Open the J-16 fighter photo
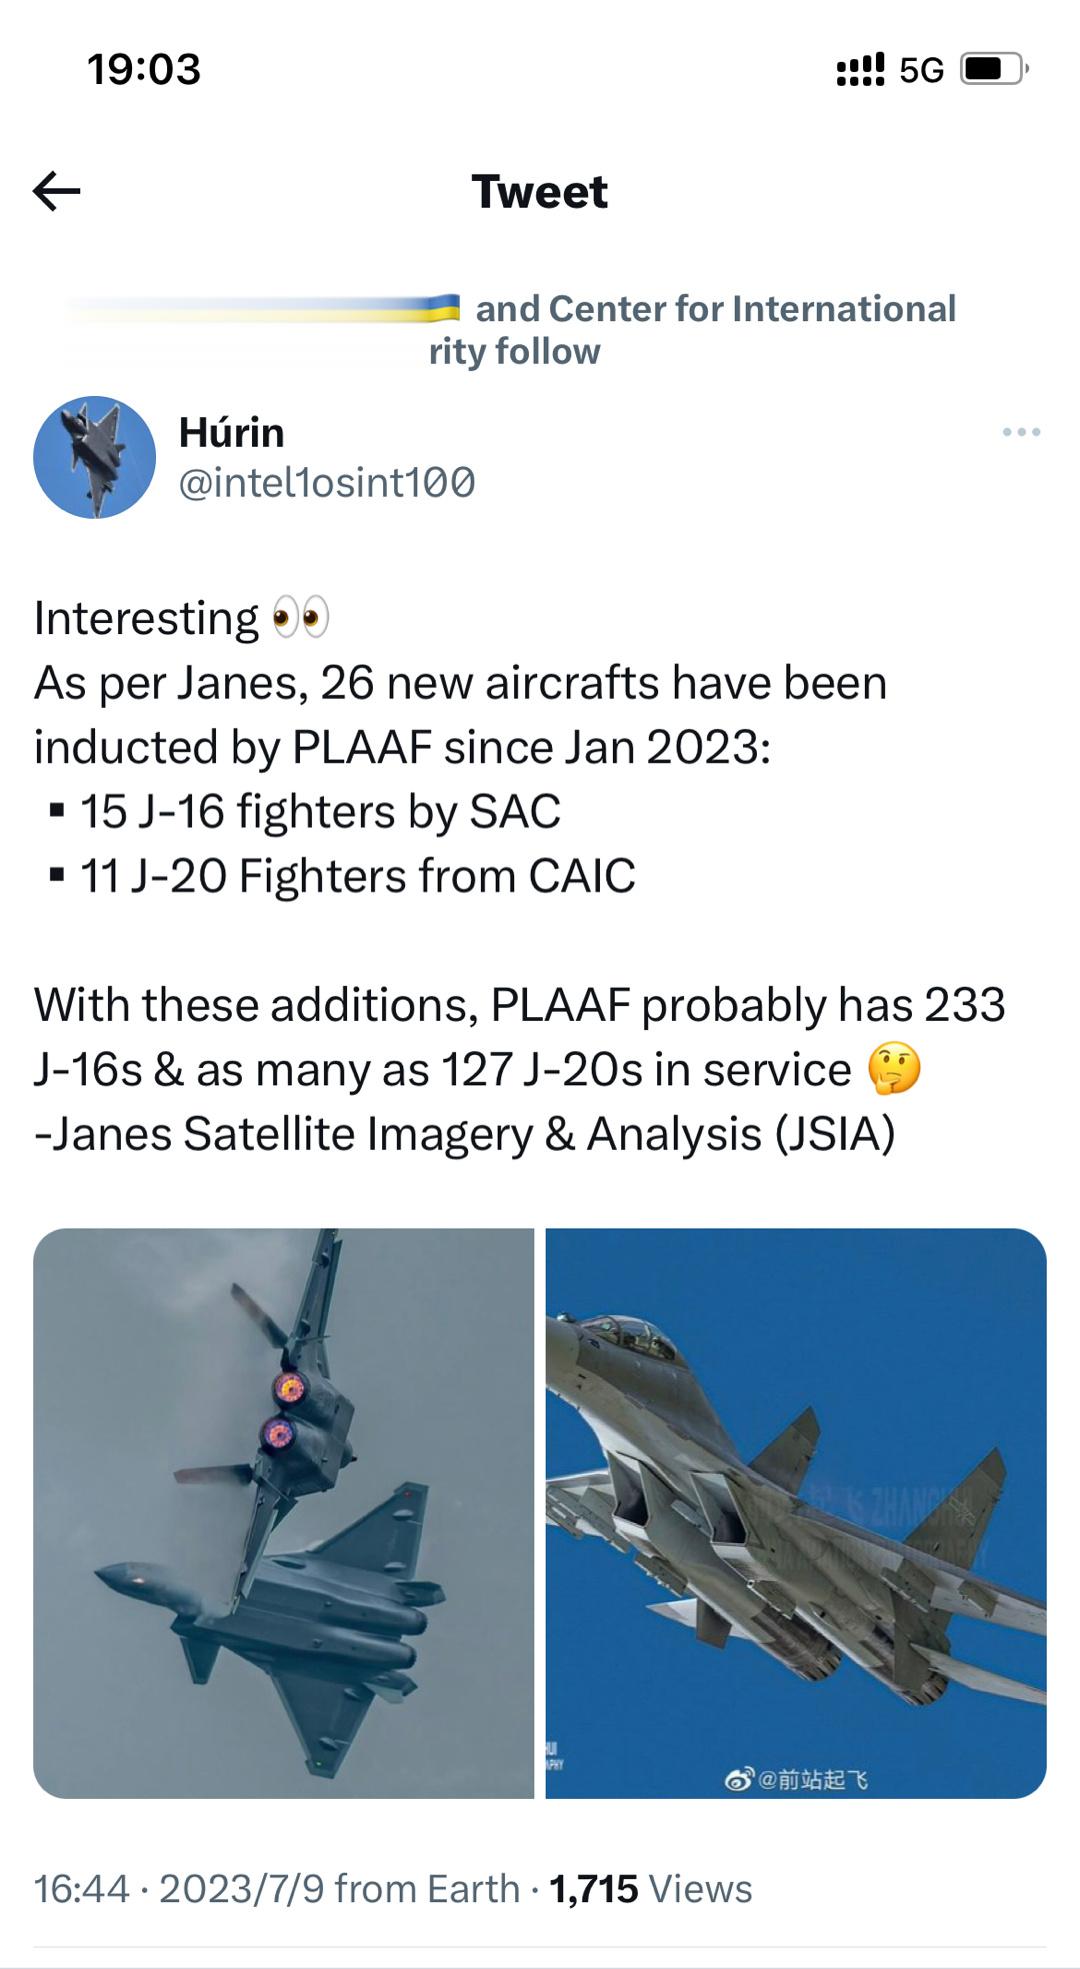 click(x=796, y=1513)
